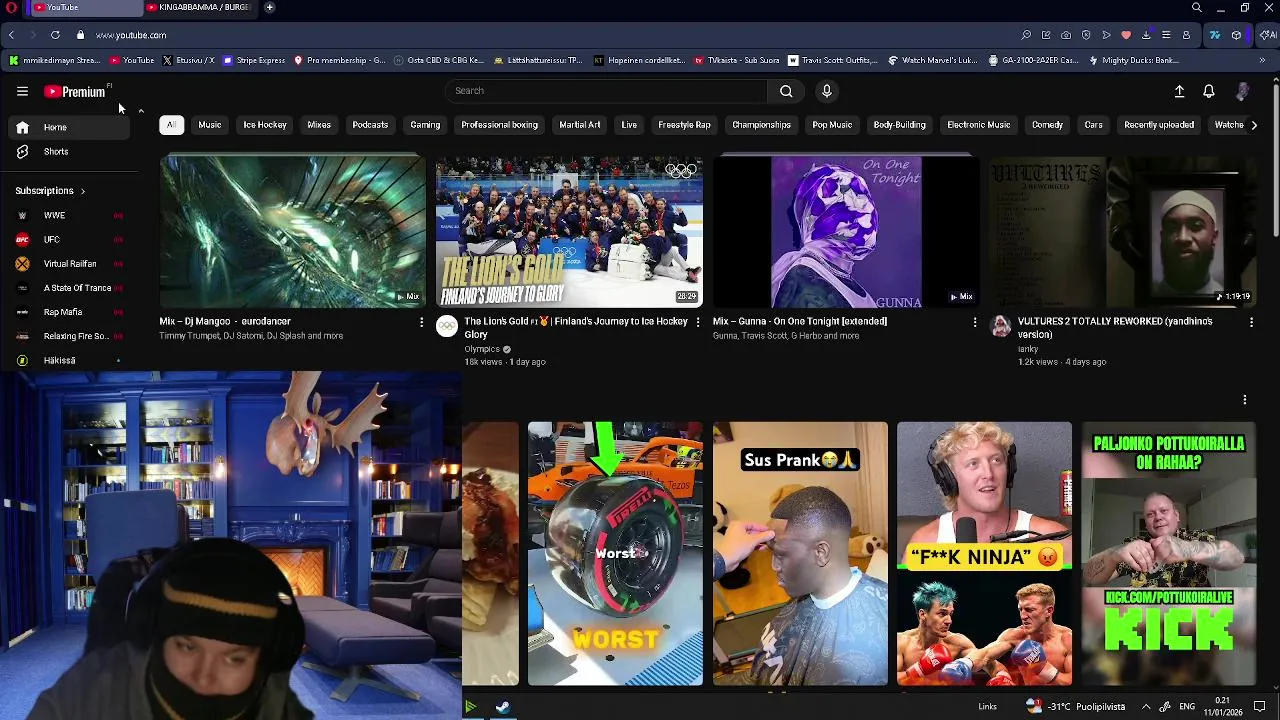Open WWE subscription channel

coord(68,215)
